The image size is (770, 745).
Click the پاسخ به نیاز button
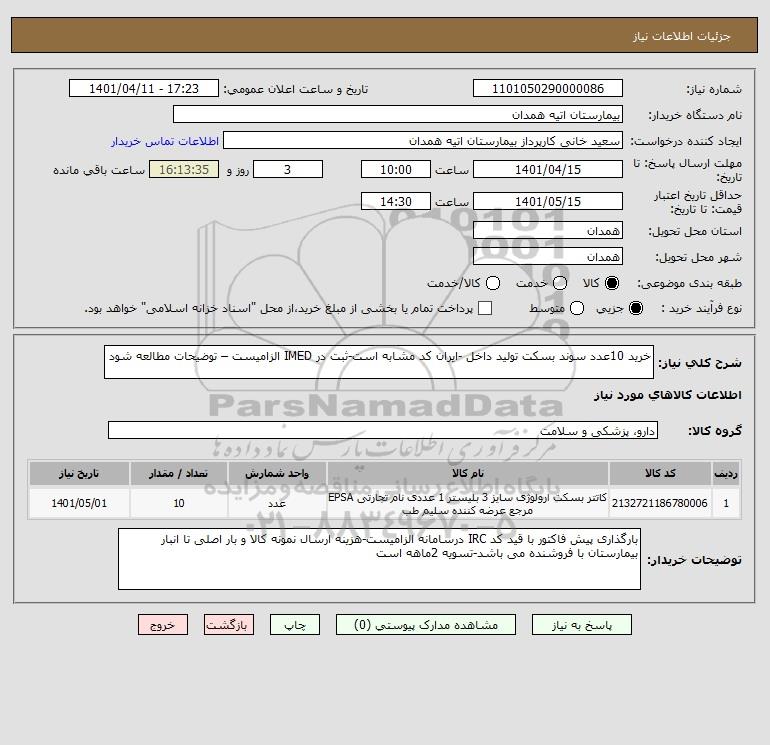tap(582, 625)
